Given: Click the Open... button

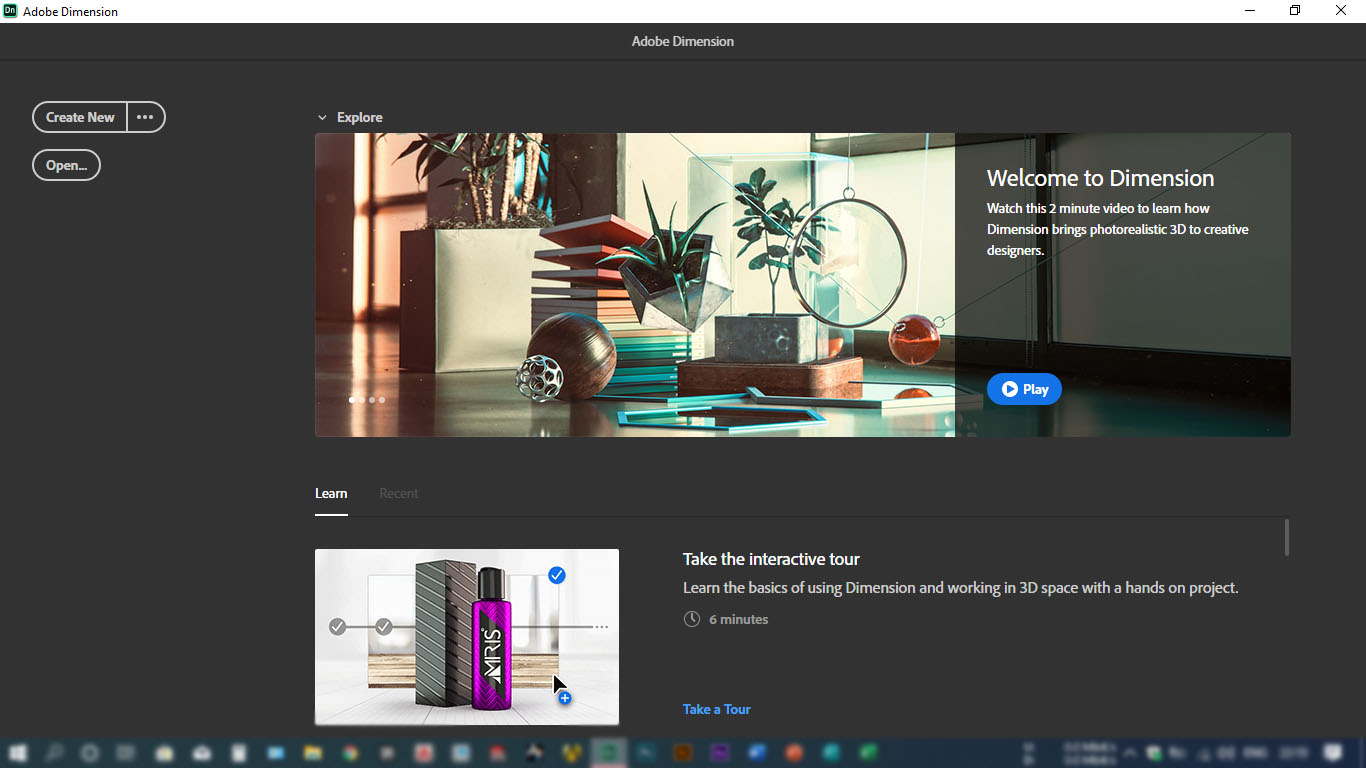Looking at the screenshot, I should pos(66,165).
